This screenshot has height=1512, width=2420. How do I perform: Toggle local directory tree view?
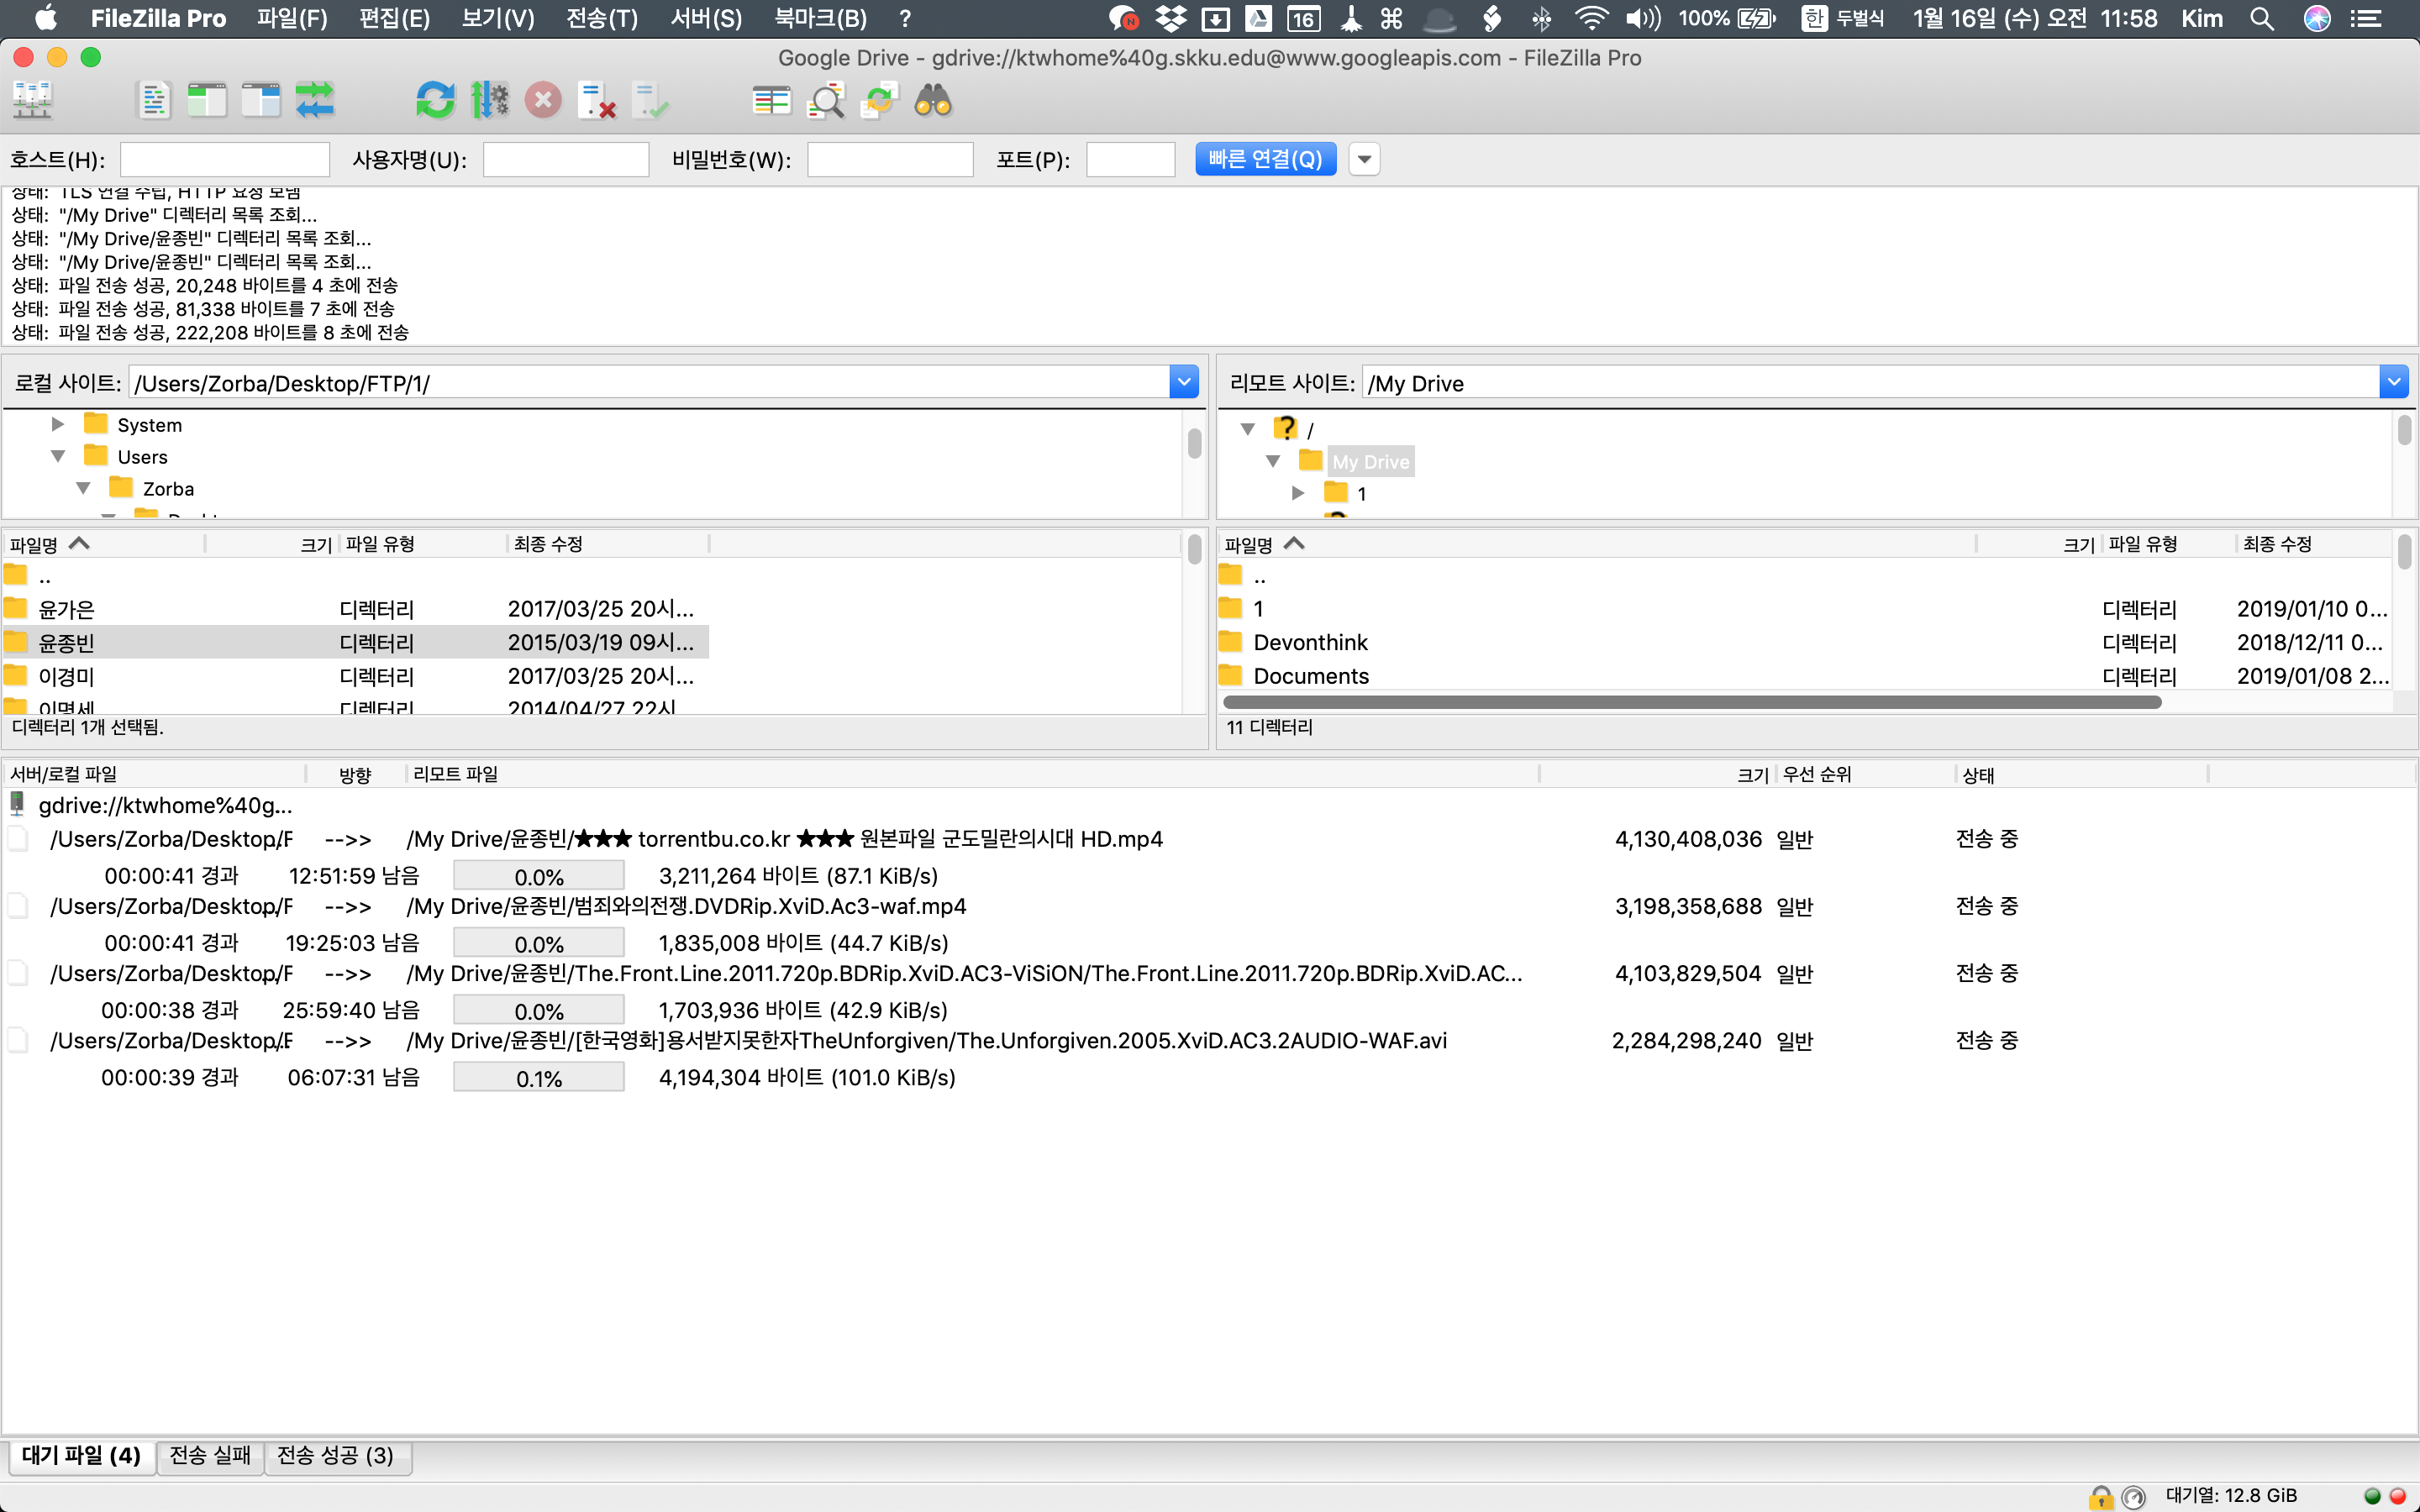pos(207,100)
